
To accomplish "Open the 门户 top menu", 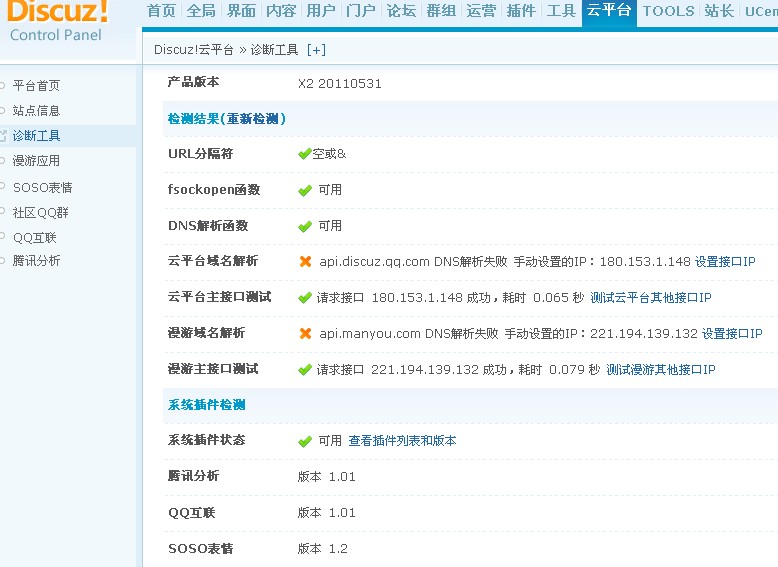I will pyautogui.click(x=361, y=10).
